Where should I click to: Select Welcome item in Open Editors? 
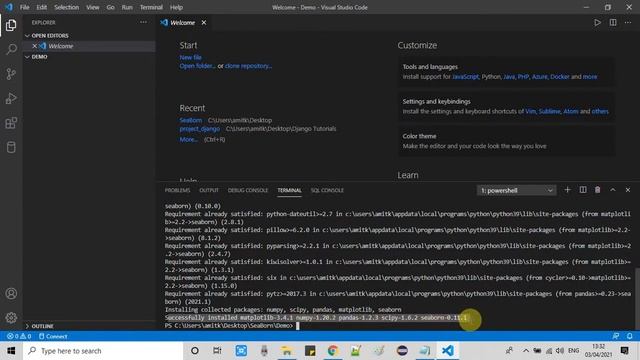pyautogui.click(x=89, y=46)
